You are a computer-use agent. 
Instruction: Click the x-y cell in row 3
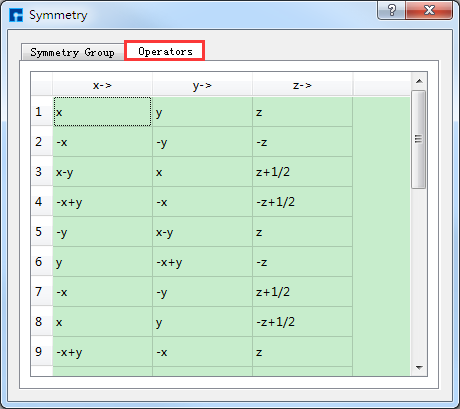[x=102, y=171]
